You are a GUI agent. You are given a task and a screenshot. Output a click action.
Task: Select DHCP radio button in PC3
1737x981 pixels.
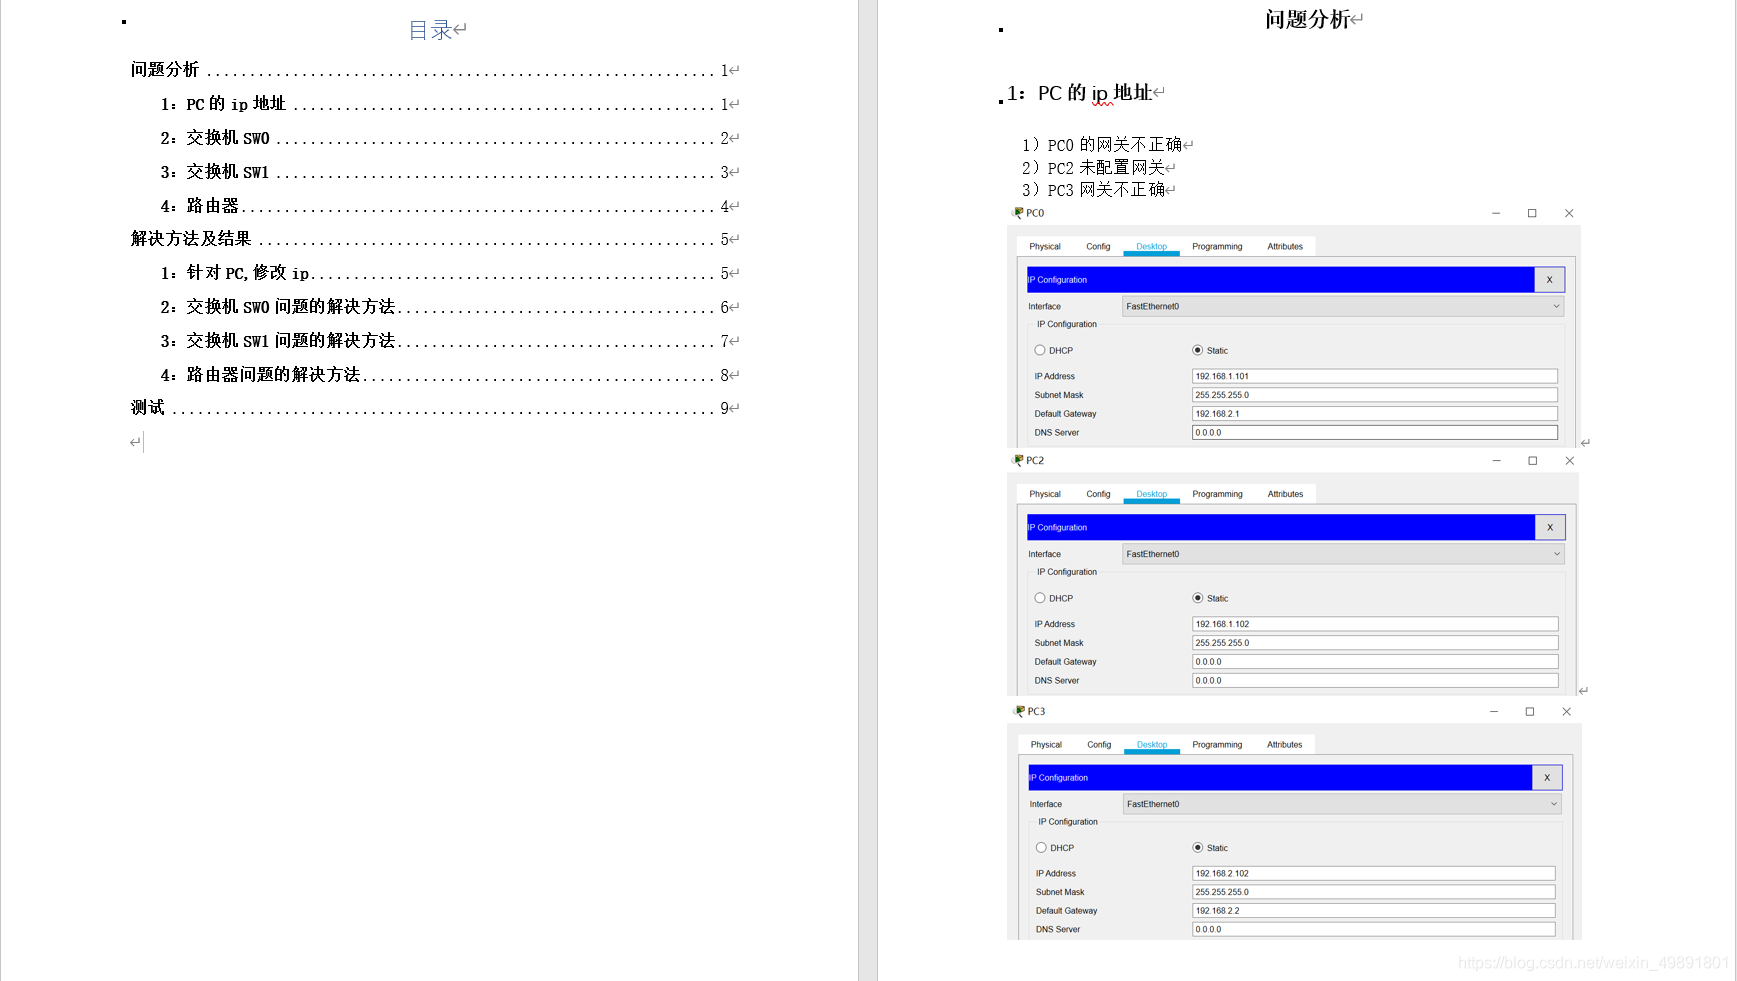click(1041, 847)
